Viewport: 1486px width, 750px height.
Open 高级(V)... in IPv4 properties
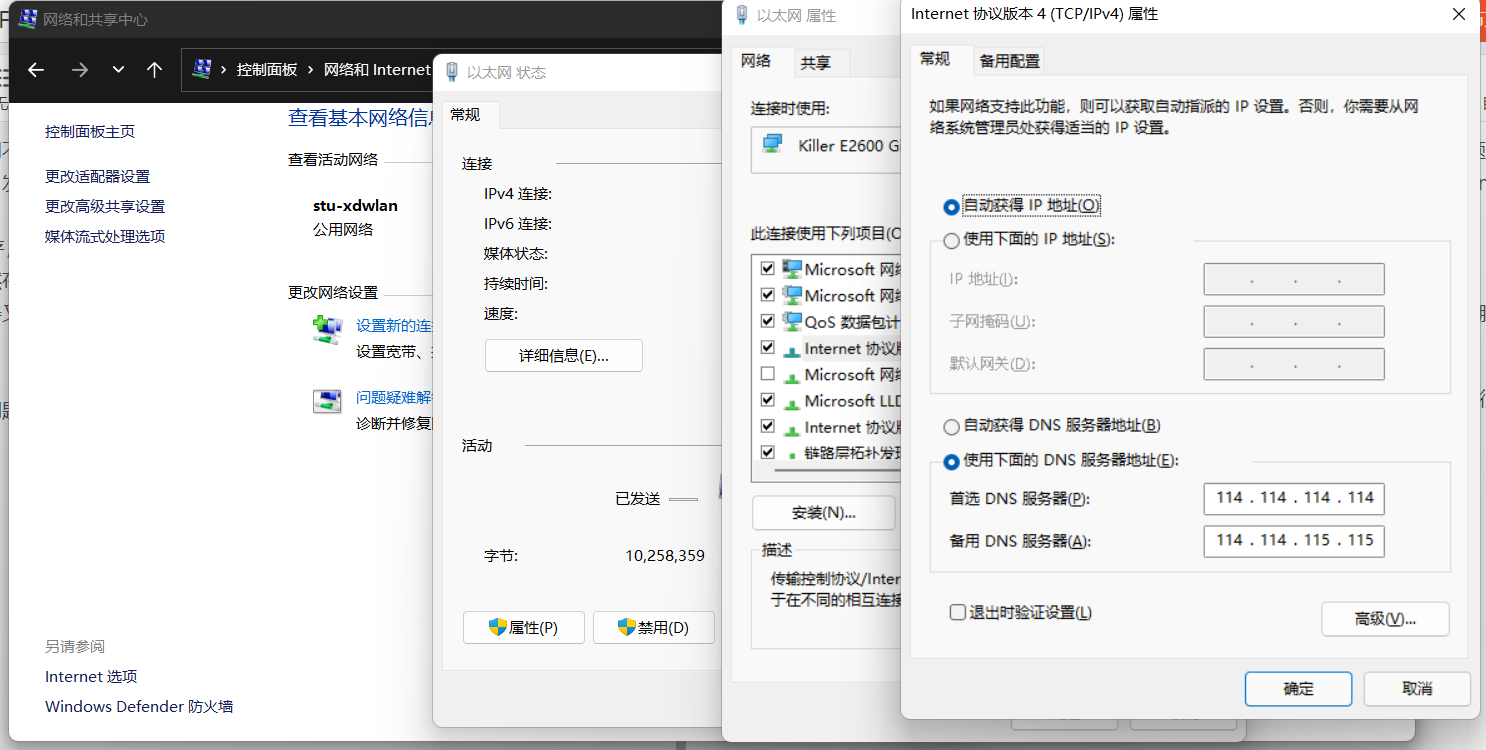[x=1385, y=619]
